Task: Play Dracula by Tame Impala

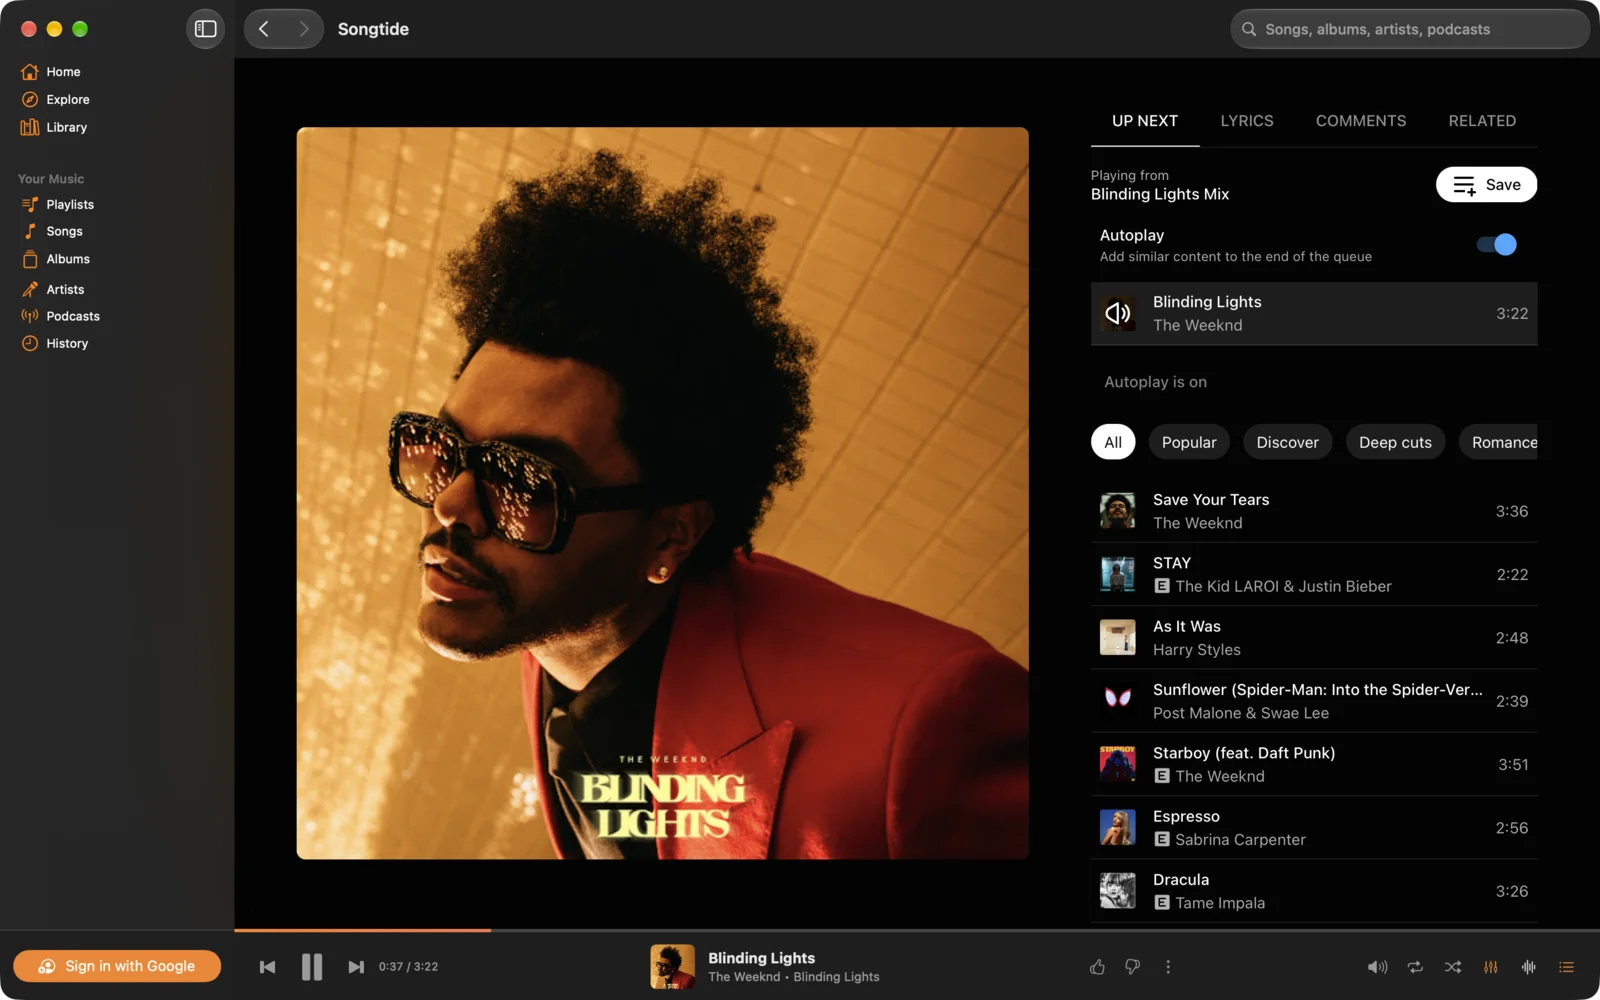Action: click(x=1314, y=891)
